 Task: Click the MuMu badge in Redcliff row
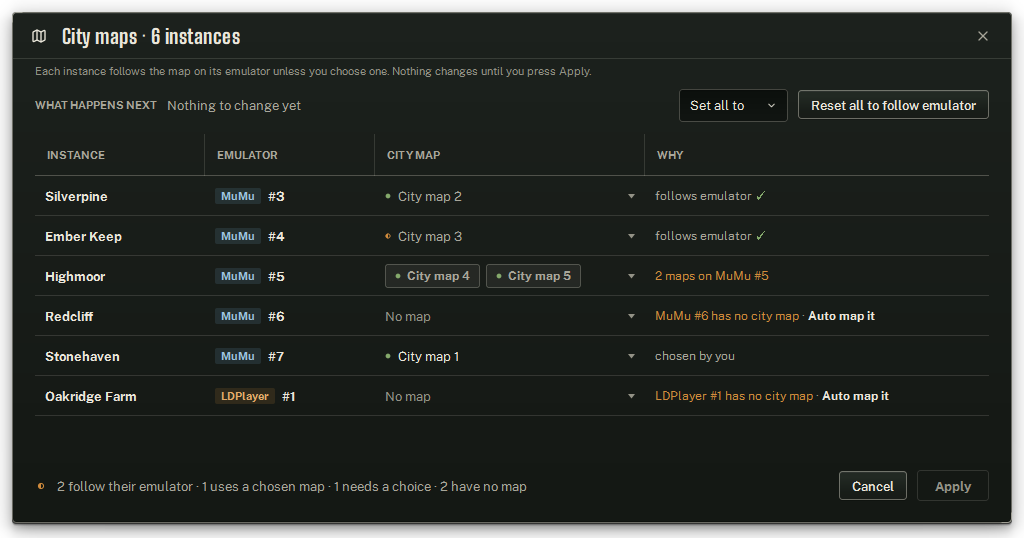point(238,316)
